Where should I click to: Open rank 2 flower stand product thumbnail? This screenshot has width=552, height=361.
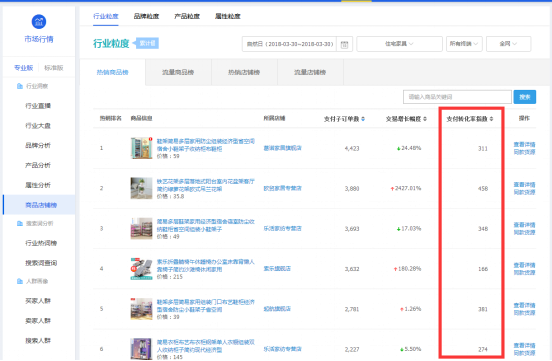click(x=141, y=188)
